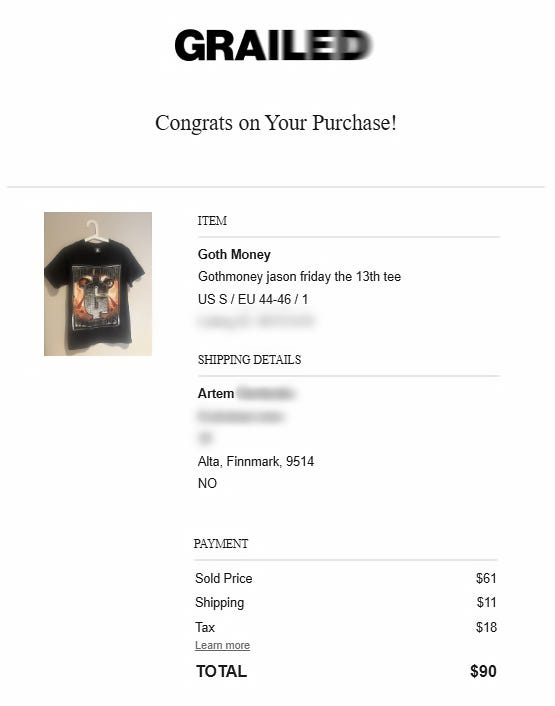Click the $61 sold price amount

(x=486, y=578)
